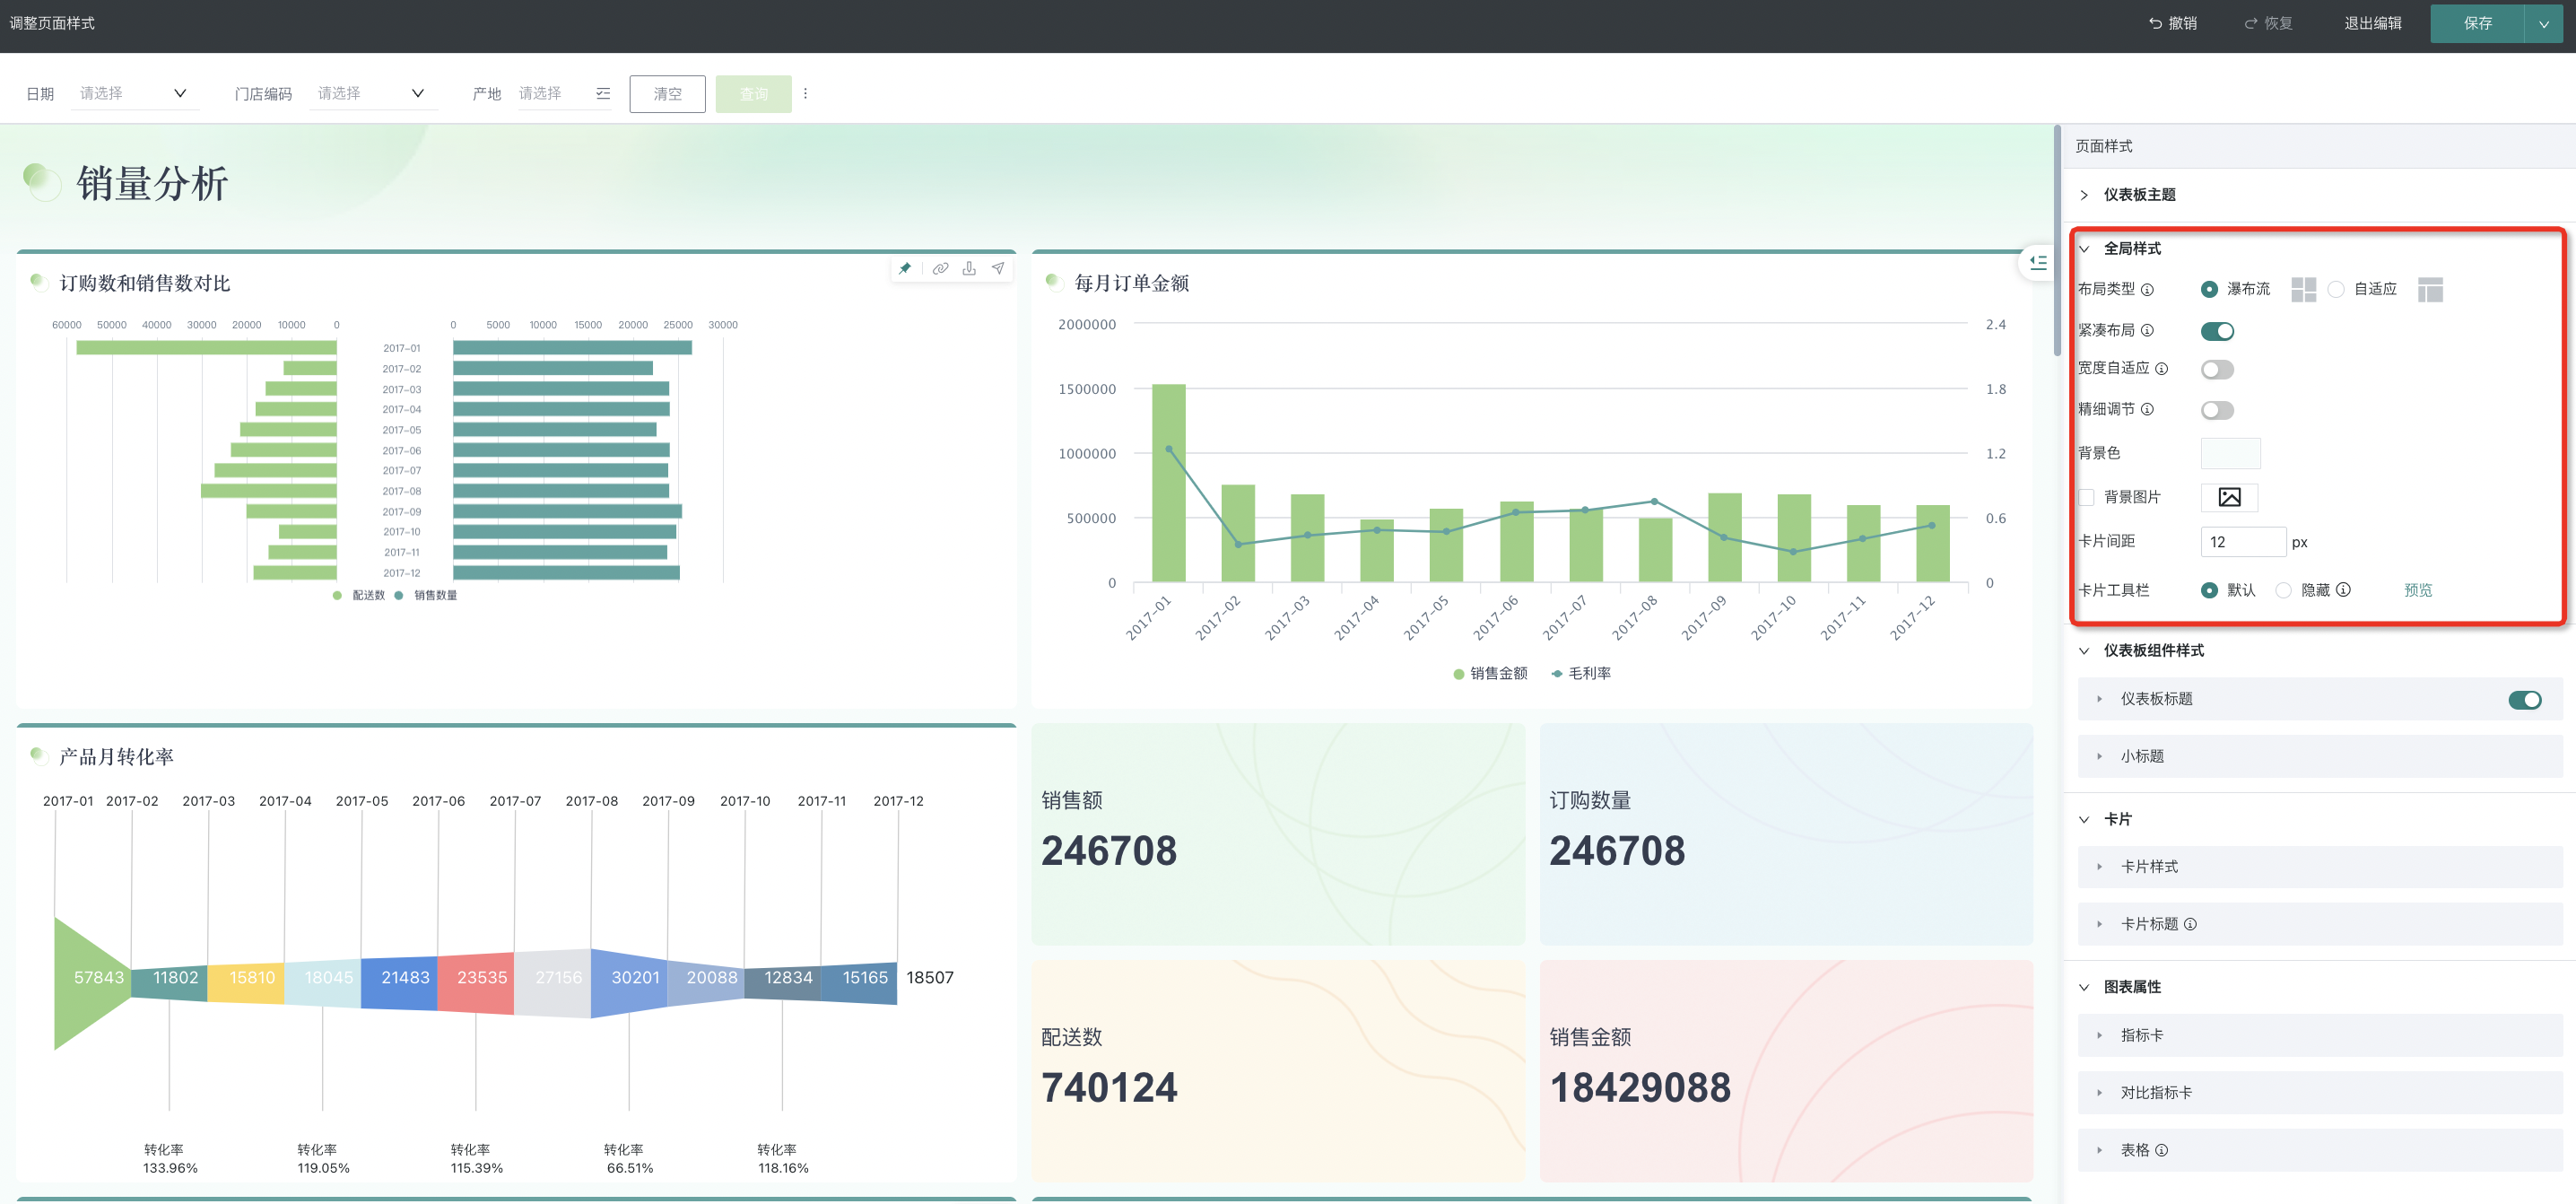
Task: Toggle the 仪表板标题 switch off
Action: 2524,700
